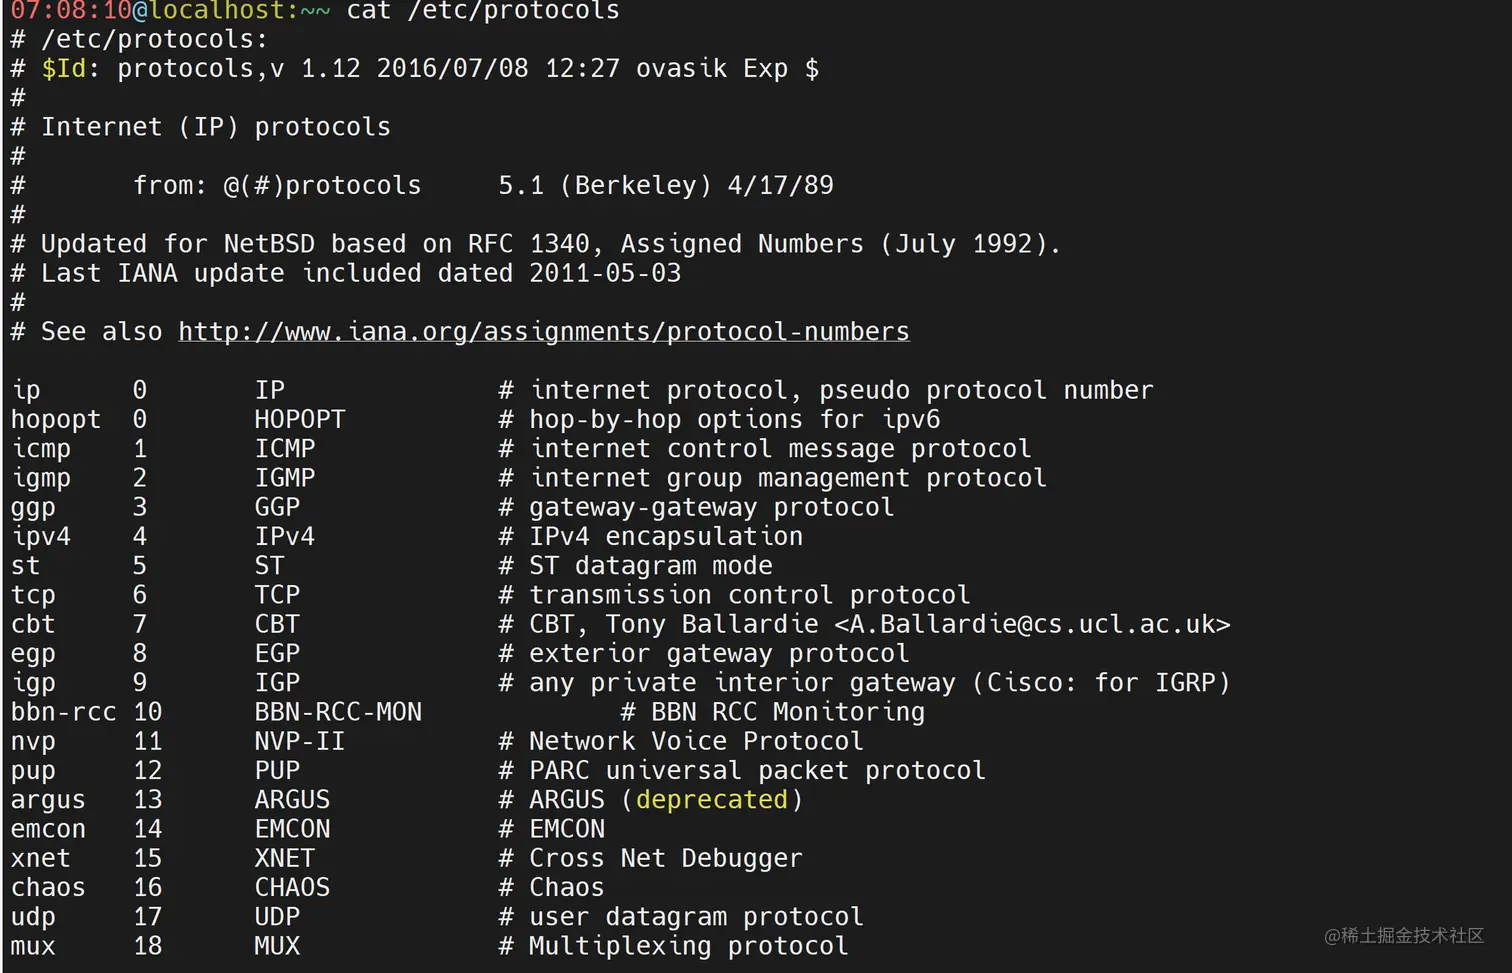Screen dimensions: 1512x973
Task: Click the 'Cross Net Debugger' comment
Action: point(665,859)
